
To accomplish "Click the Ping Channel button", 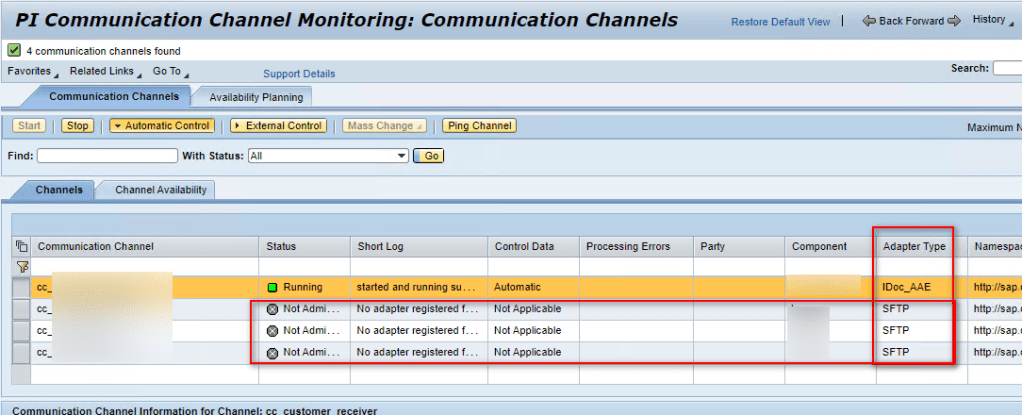I will click(479, 126).
